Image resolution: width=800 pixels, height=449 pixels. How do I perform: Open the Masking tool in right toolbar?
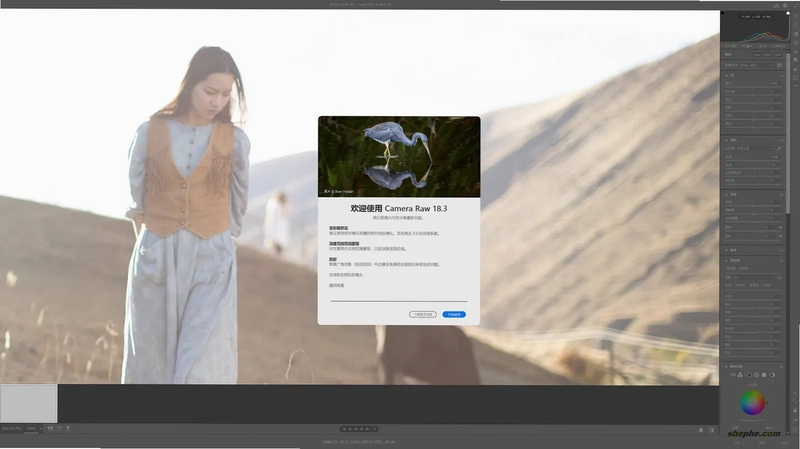[x=796, y=42]
